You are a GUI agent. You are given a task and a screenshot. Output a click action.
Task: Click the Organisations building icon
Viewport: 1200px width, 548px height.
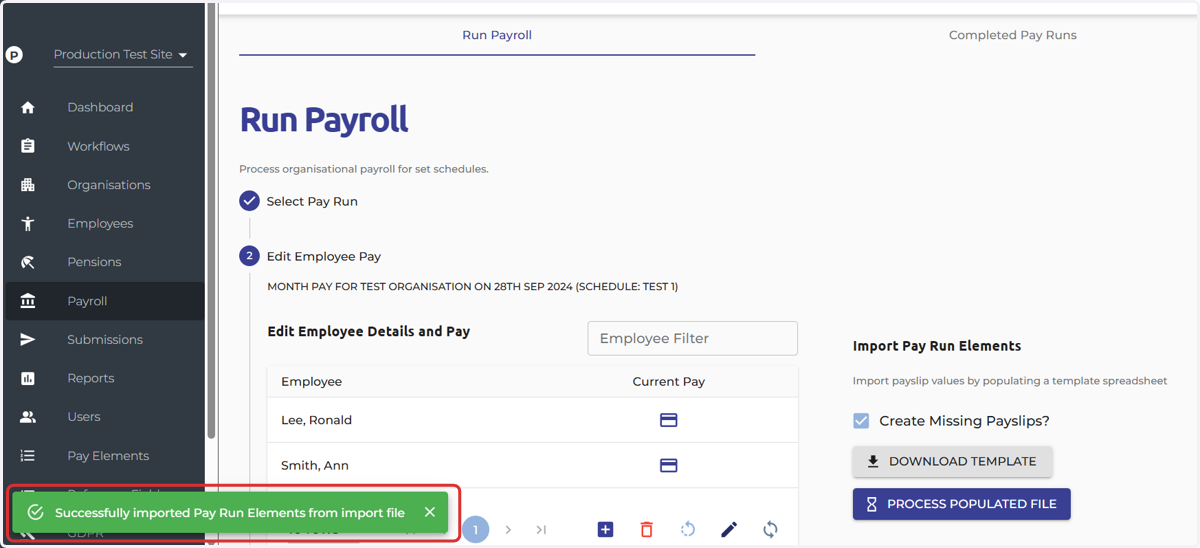pos(28,185)
